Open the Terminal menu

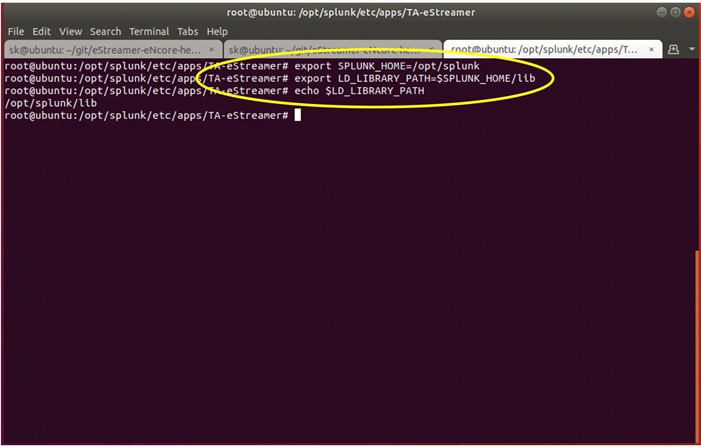coord(149,32)
